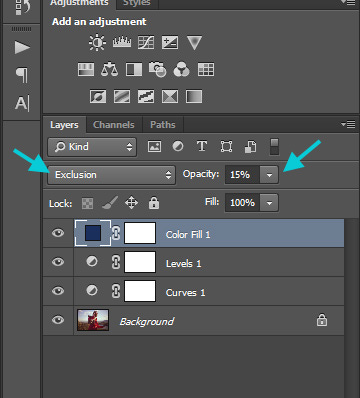
Task: Hide the Color Fill 1 layer
Action: [58, 233]
